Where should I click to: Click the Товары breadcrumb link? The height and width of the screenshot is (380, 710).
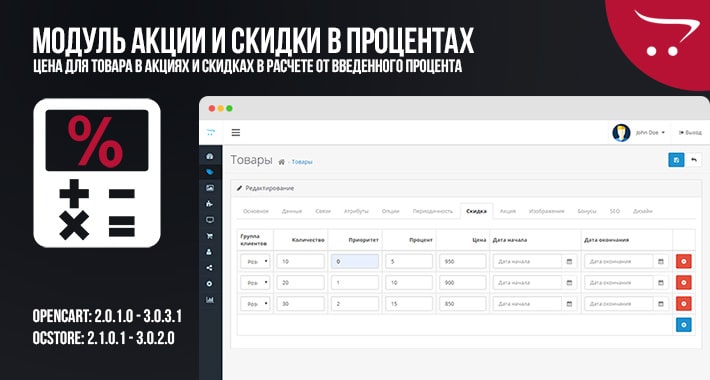[x=302, y=162]
